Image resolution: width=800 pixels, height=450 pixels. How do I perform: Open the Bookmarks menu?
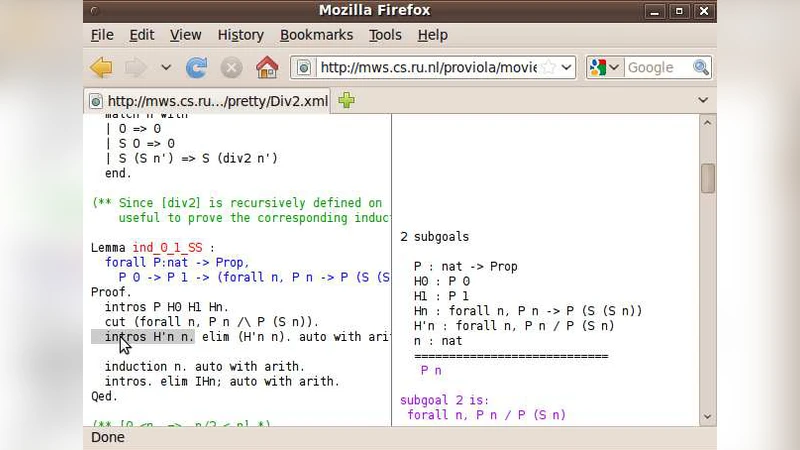pyautogui.click(x=316, y=35)
